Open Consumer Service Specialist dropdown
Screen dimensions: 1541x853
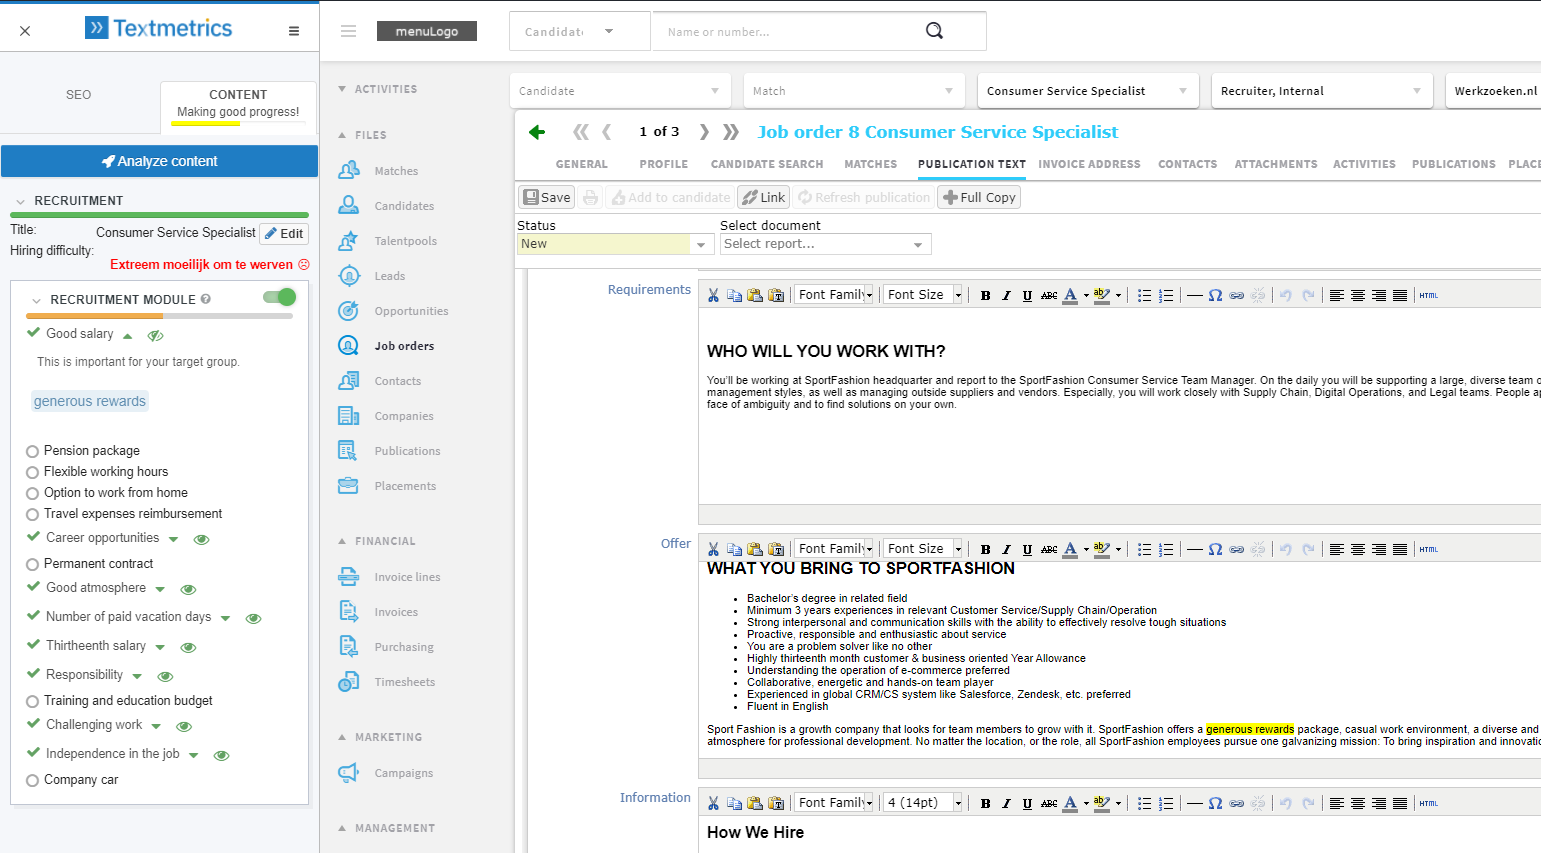1088,91
